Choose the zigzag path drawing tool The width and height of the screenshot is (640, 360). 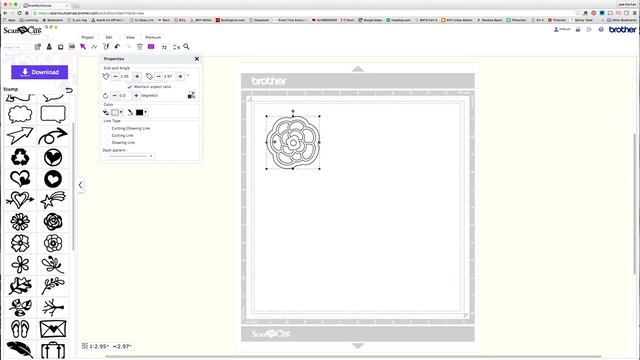coord(94,47)
